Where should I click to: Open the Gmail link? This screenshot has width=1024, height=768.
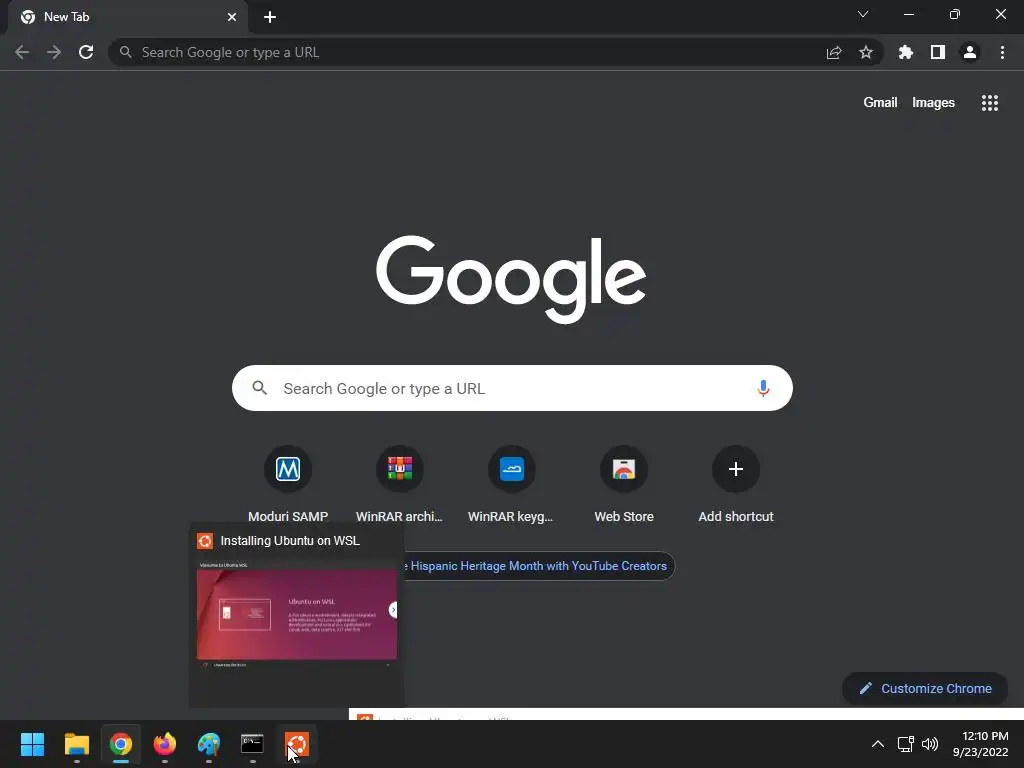tap(880, 103)
